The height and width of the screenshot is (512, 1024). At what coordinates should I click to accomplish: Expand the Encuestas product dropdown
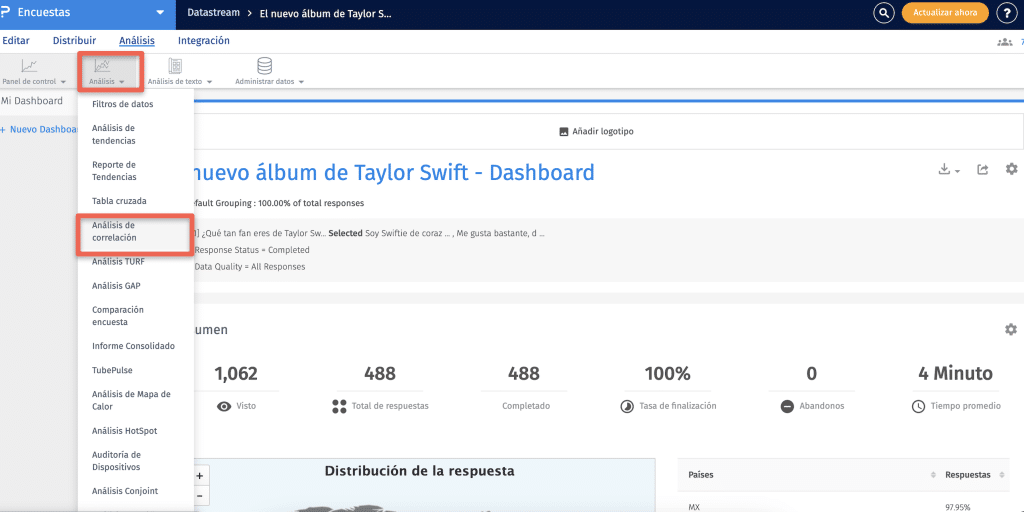tap(159, 13)
